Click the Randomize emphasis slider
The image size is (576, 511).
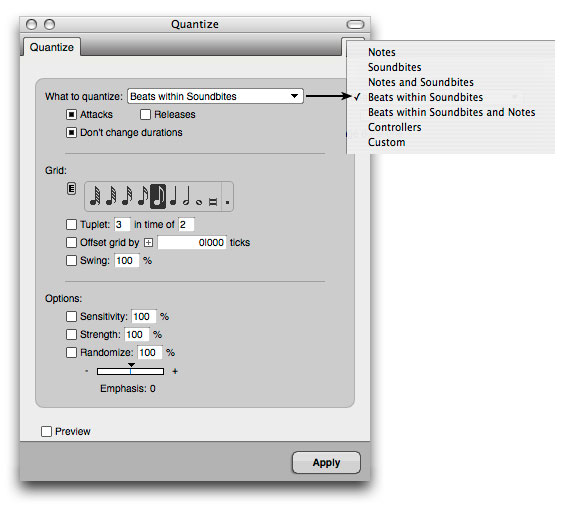(130, 371)
